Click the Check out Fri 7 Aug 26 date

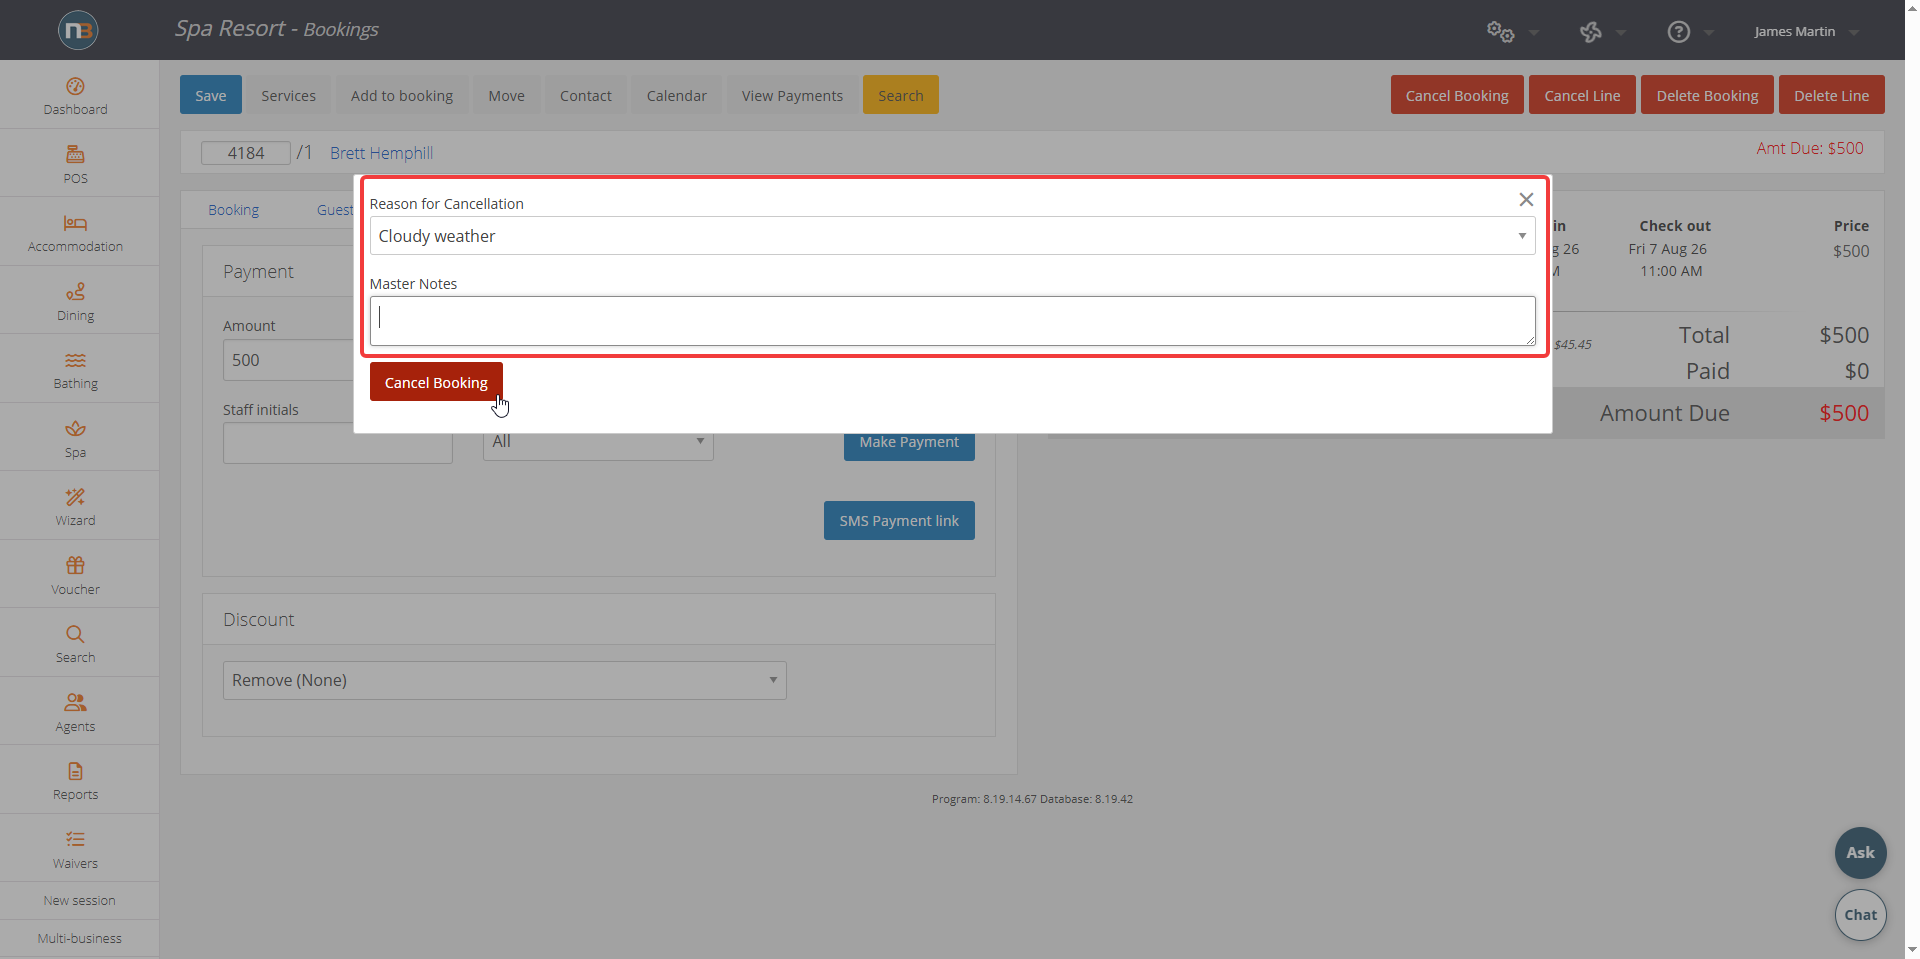[x=1667, y=249]
